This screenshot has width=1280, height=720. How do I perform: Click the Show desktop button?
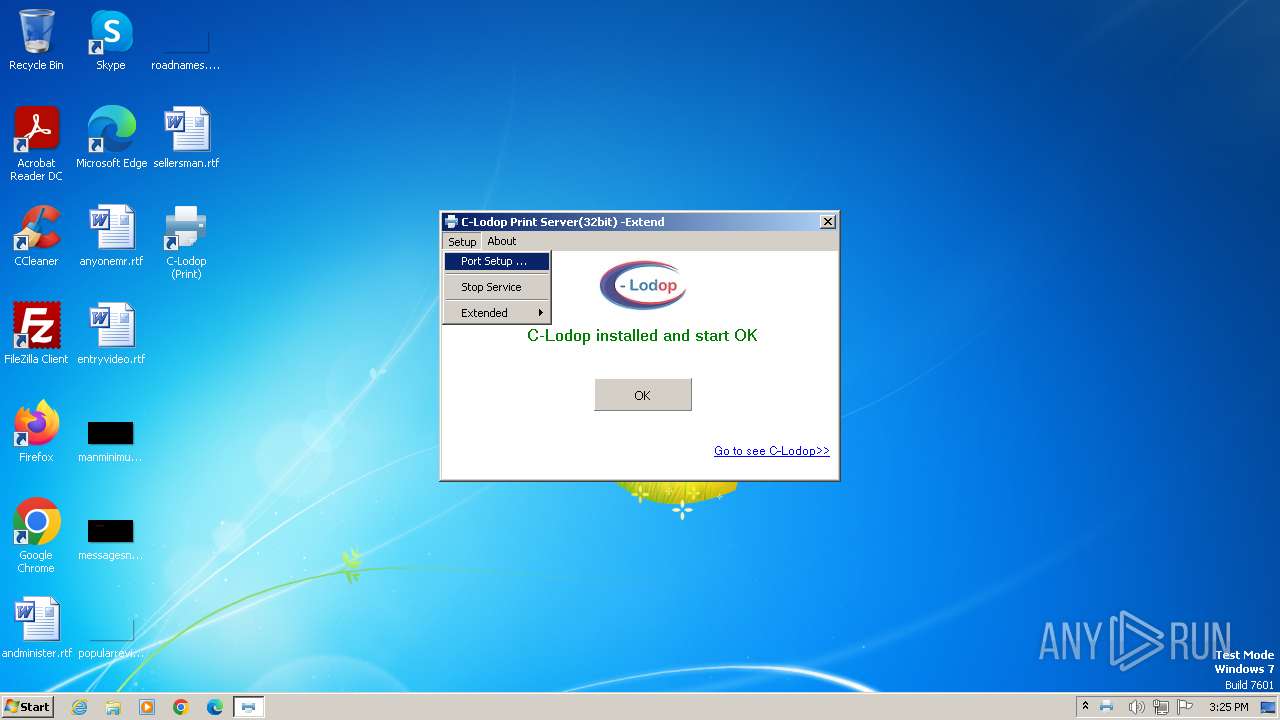pyautogui.click(x=1268, y=707)
